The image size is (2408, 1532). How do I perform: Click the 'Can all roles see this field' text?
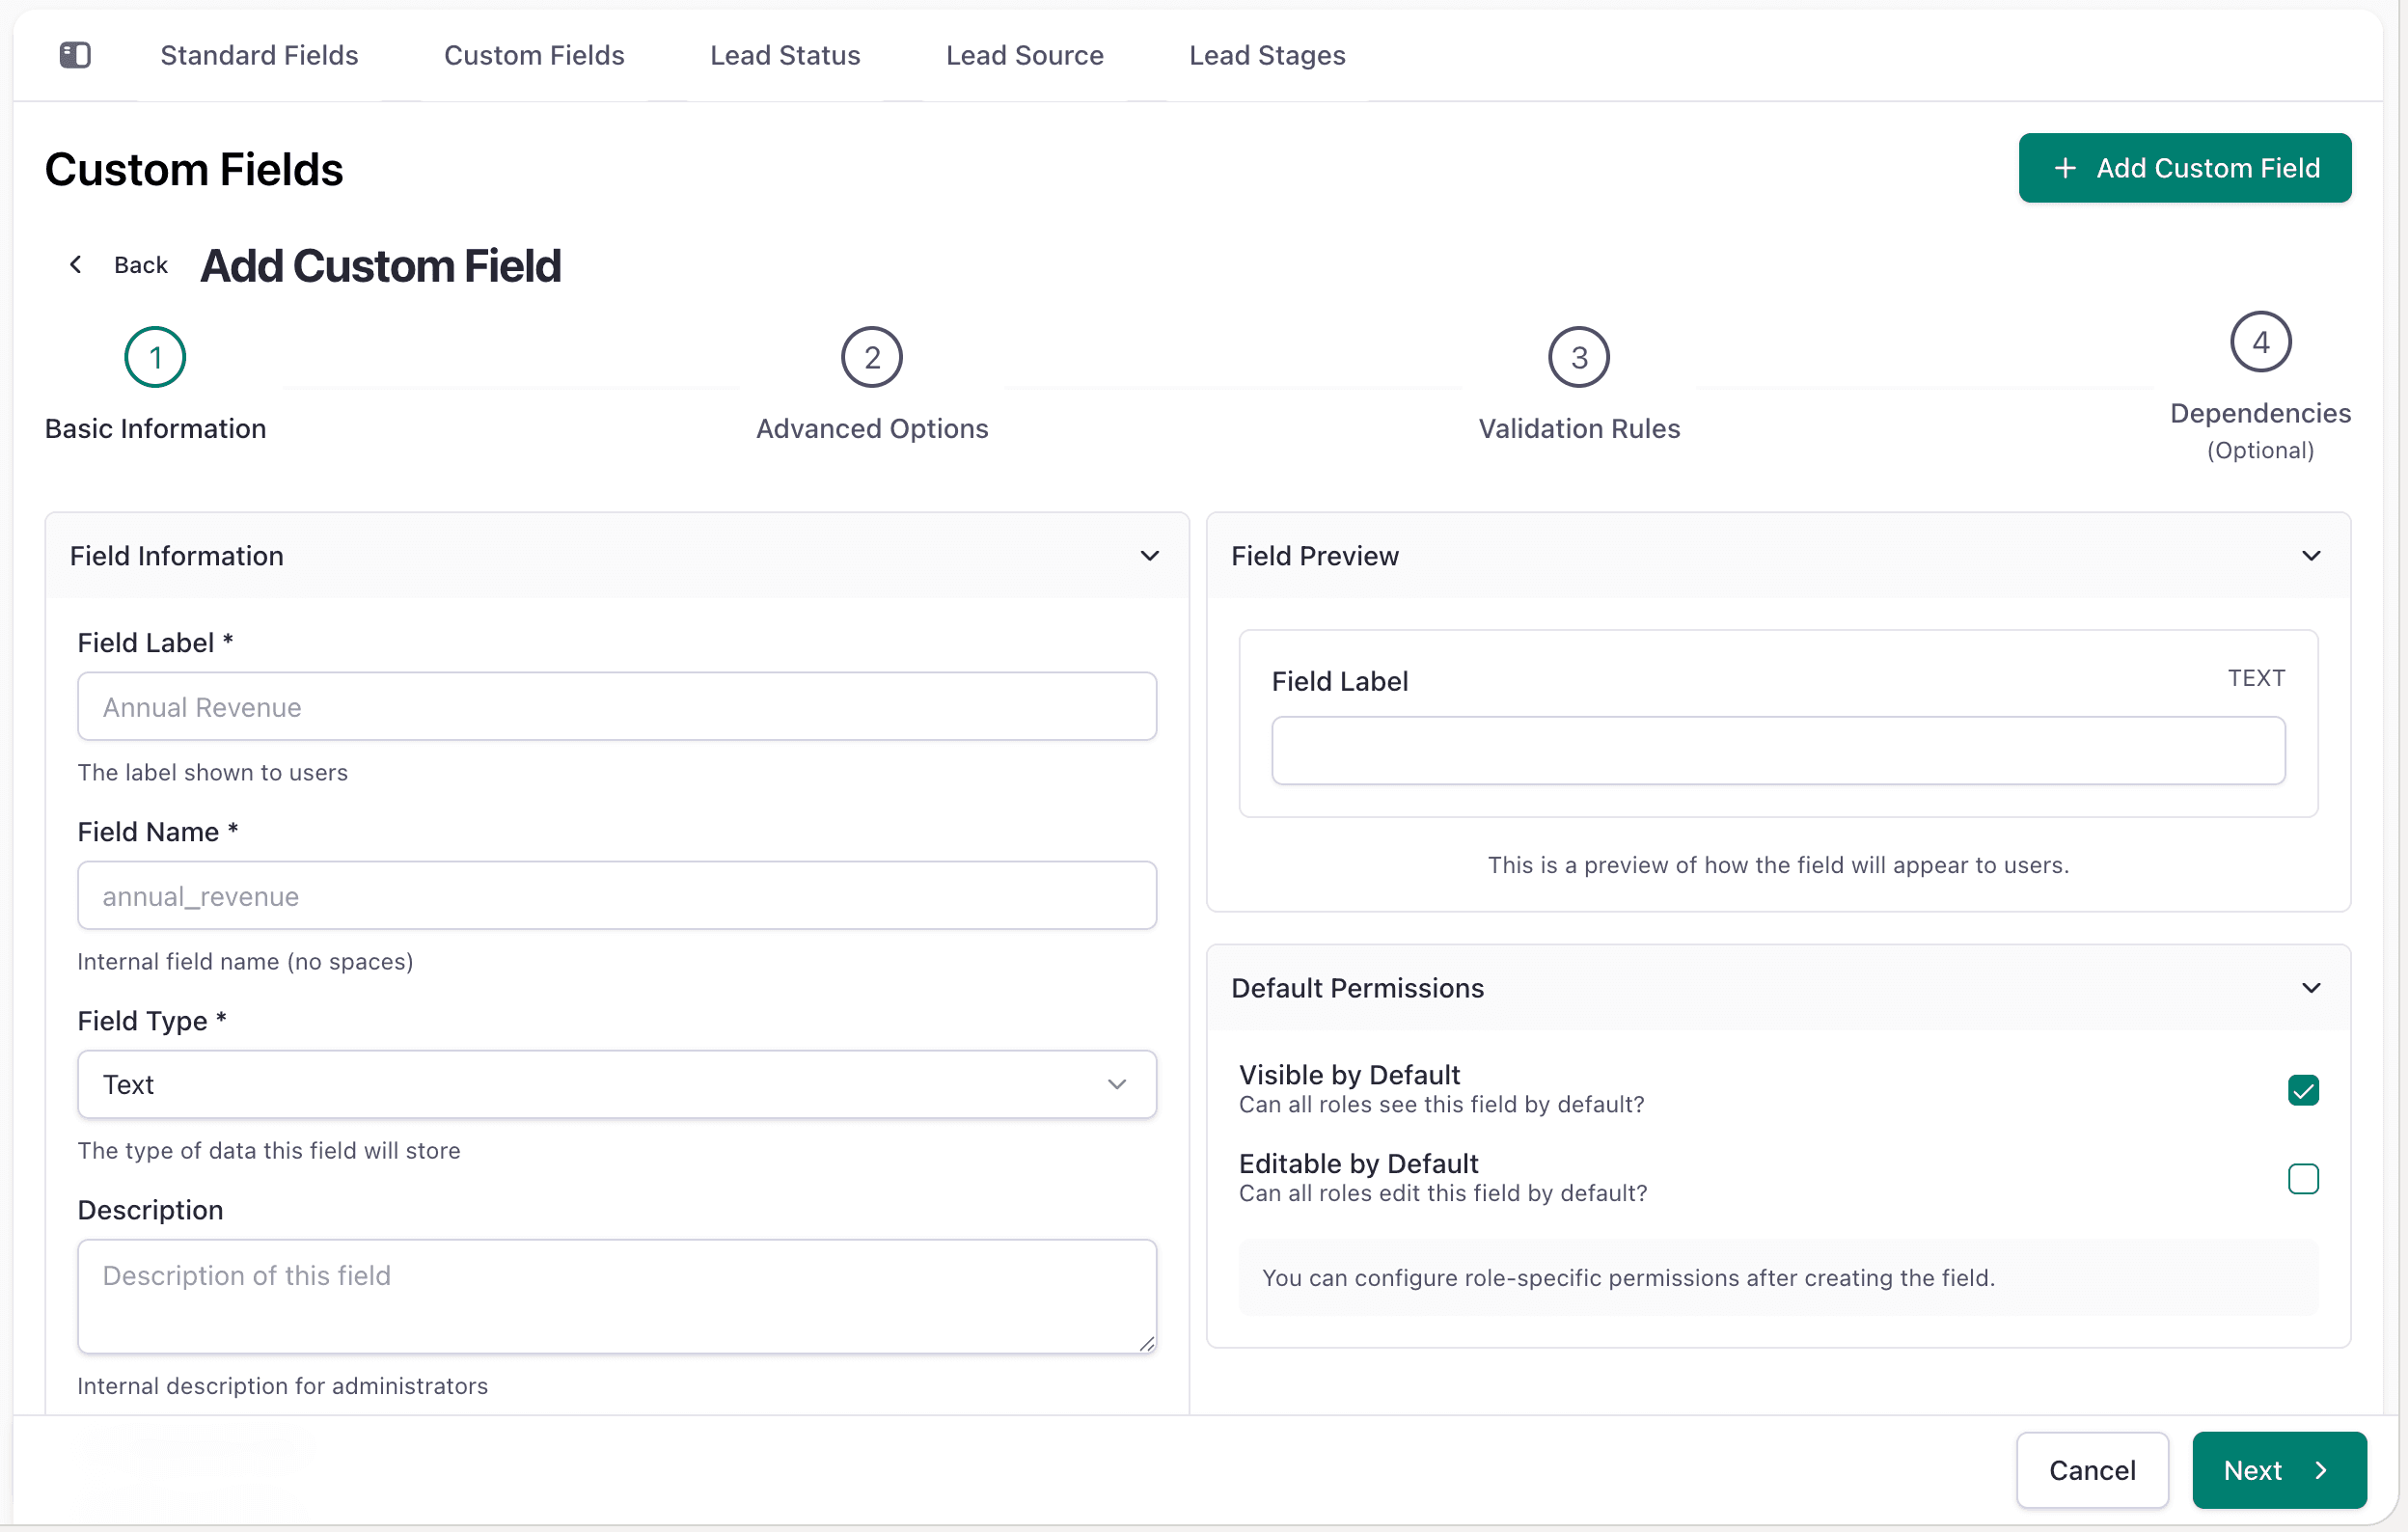(x=1441, y=1105)
